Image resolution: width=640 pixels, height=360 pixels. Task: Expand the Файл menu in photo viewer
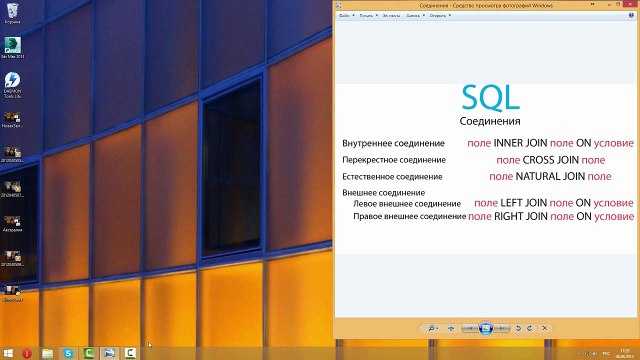[347, 16]
